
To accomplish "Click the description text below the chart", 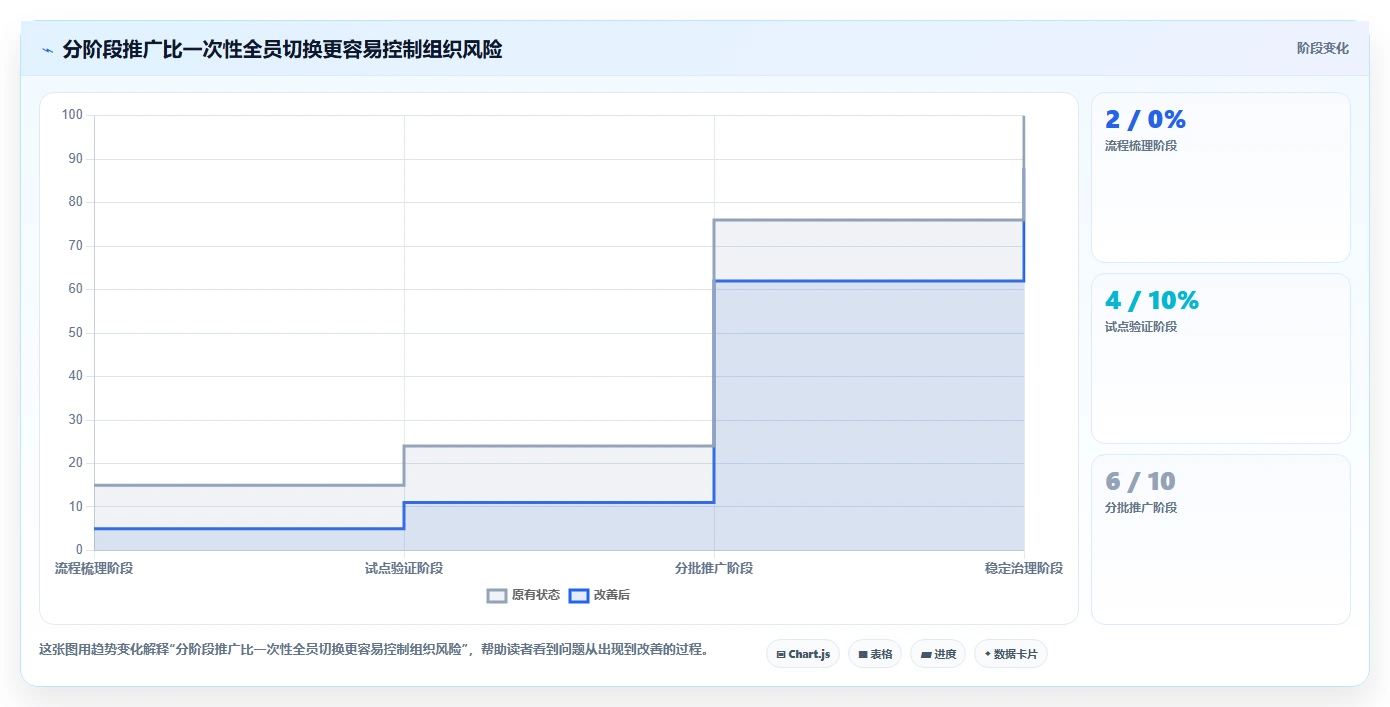I will (374, 649).
